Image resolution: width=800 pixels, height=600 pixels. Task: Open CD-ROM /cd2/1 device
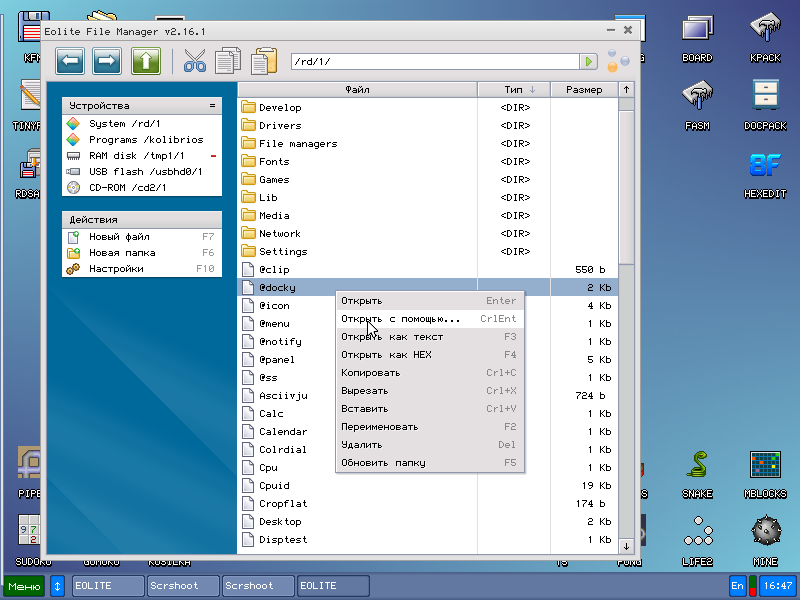tap(142, 187)
